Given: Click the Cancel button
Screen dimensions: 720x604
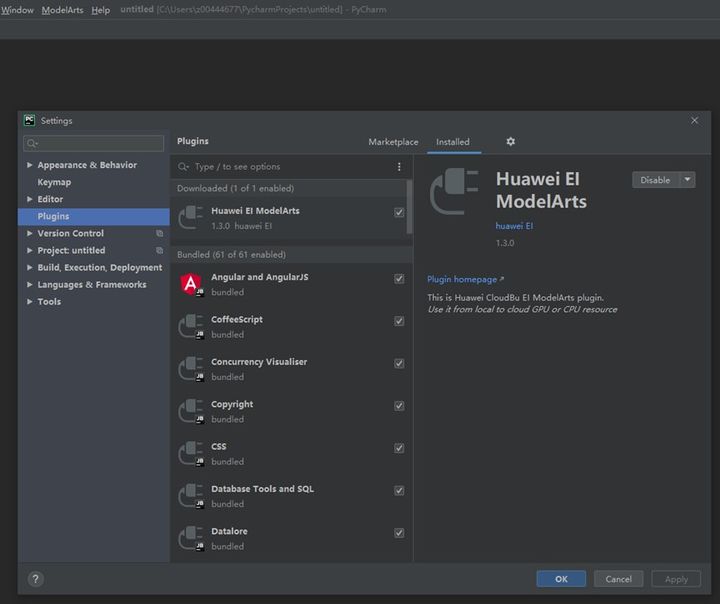Looking at the screenshot, I should click(619, 579).
